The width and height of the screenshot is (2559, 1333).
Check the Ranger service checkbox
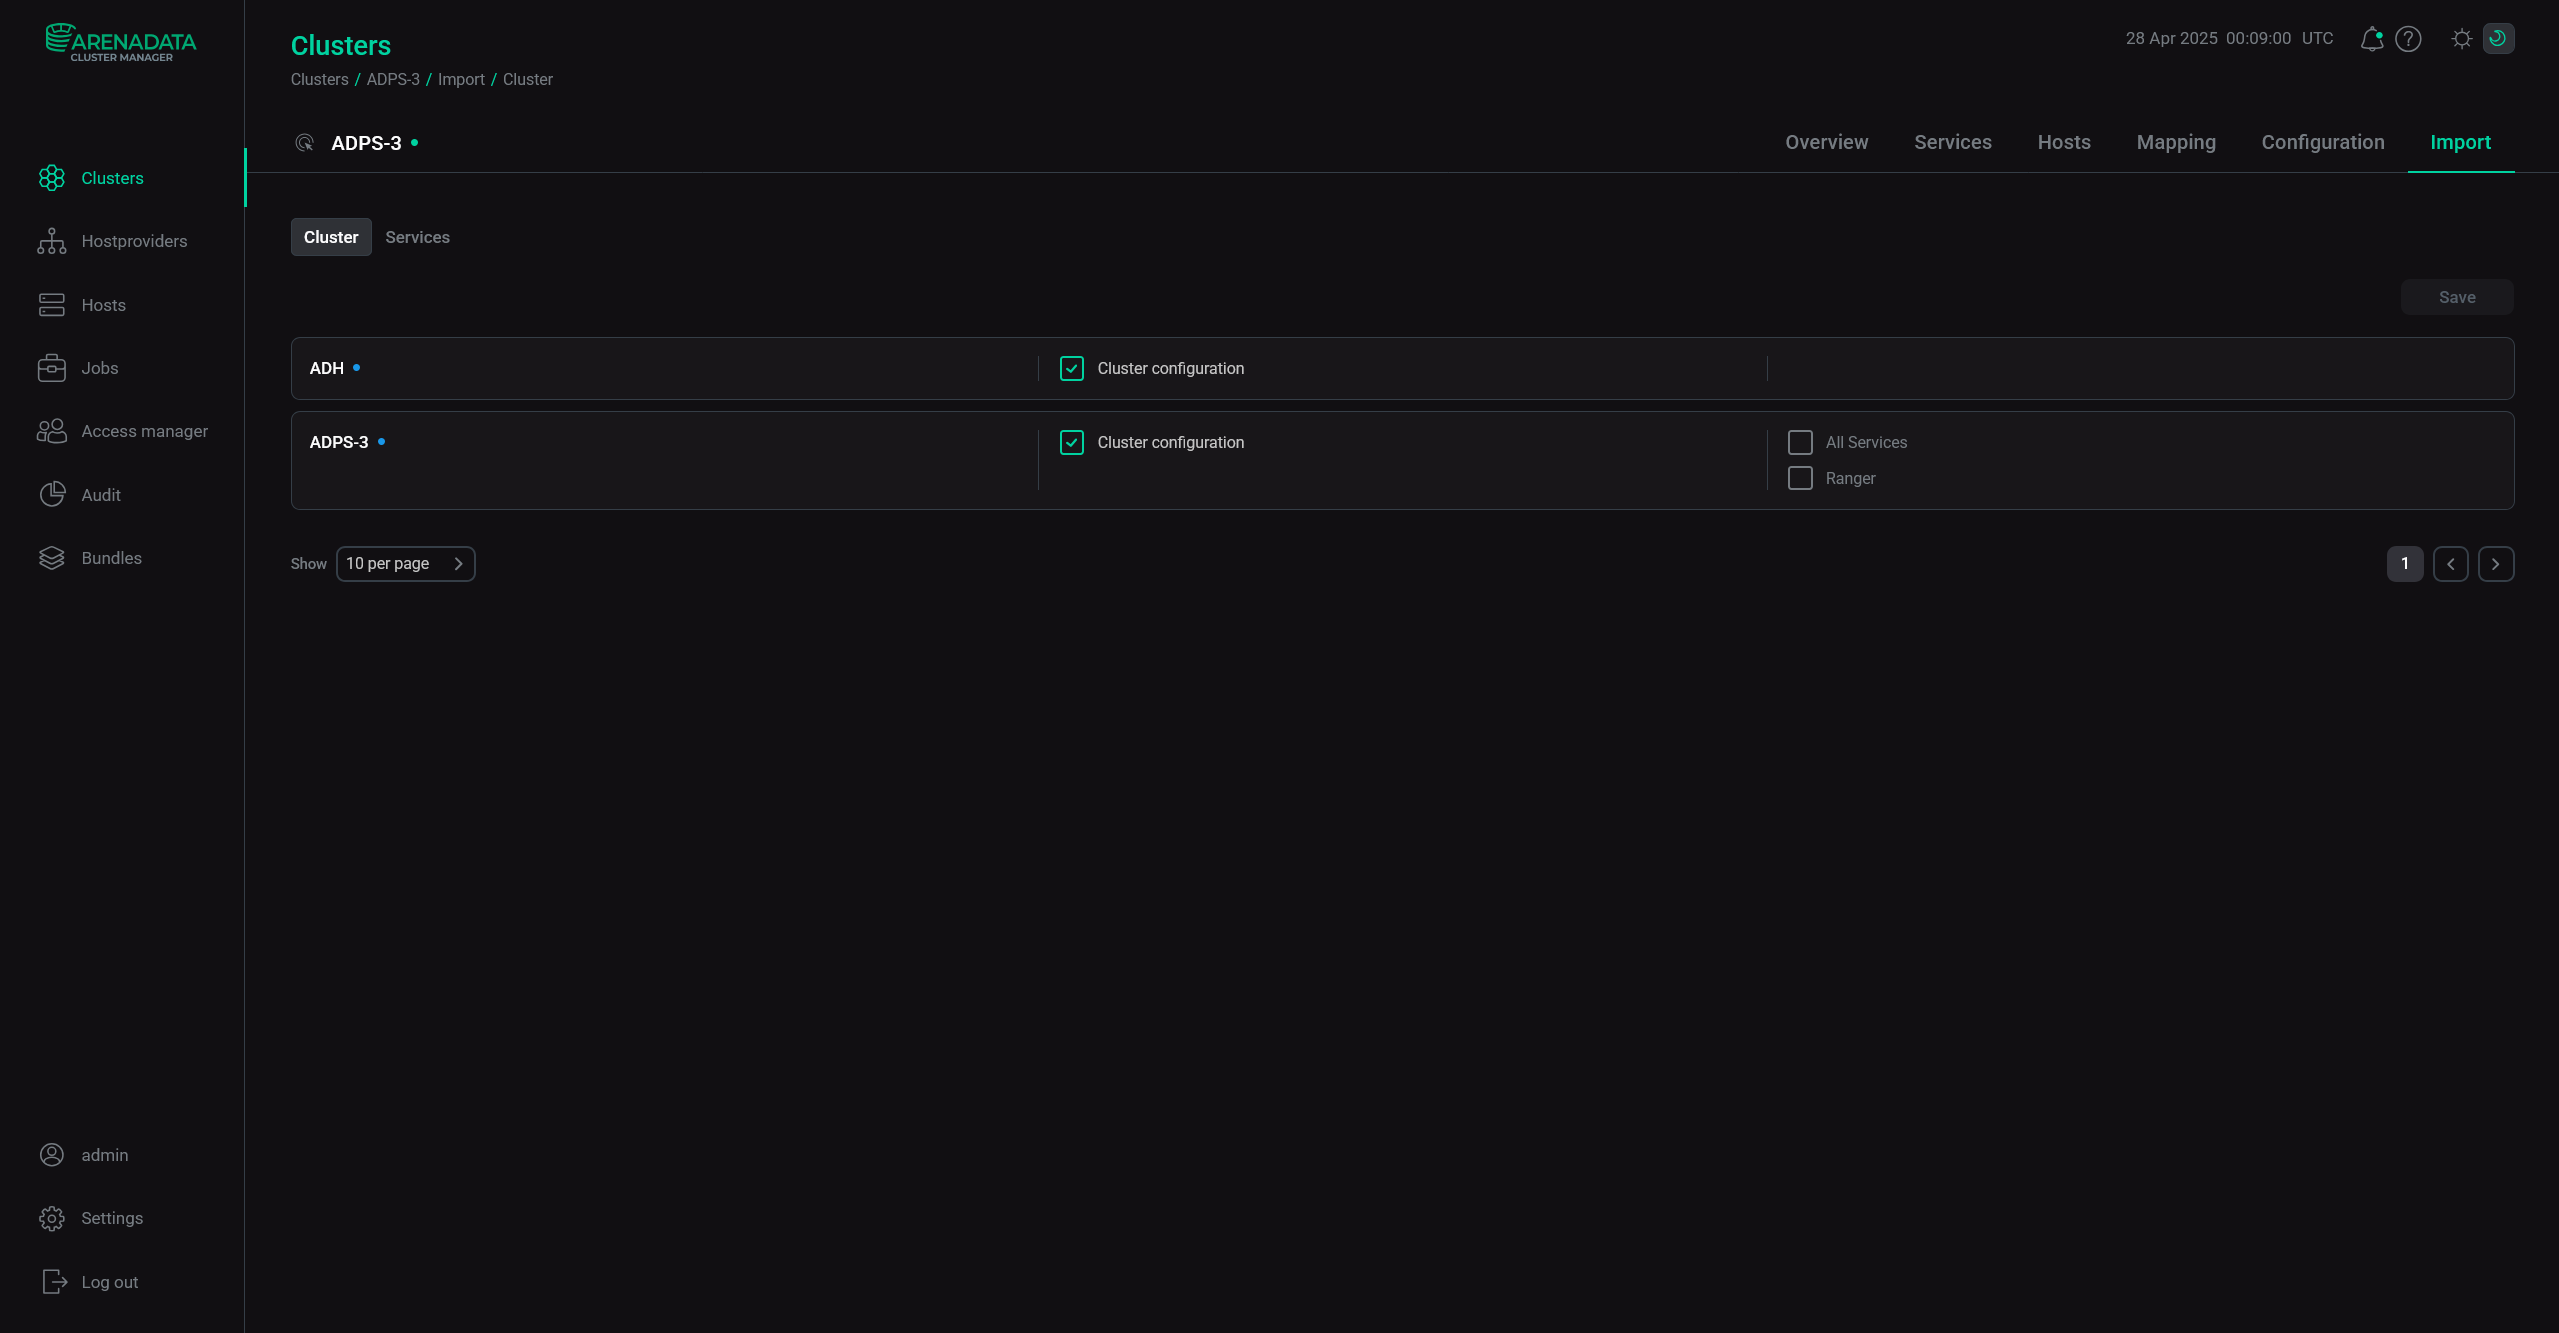(1800, 479)
